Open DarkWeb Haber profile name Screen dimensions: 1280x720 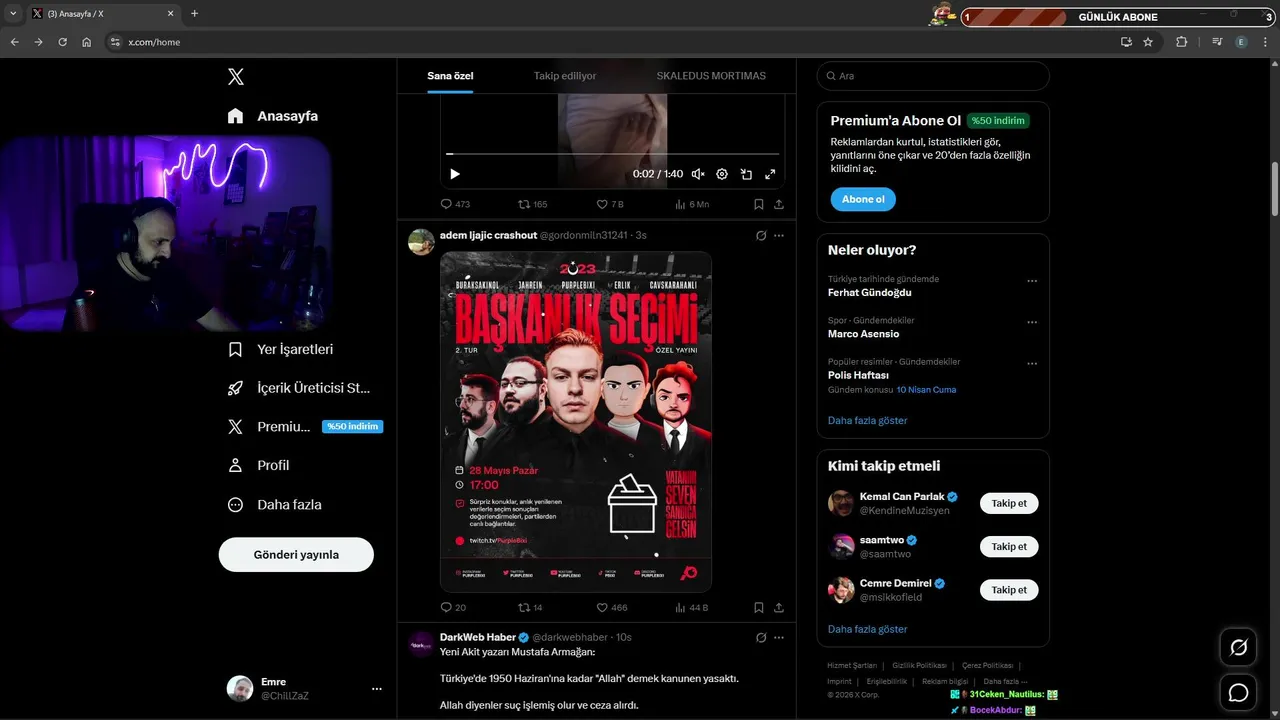[x=477, y=637]
